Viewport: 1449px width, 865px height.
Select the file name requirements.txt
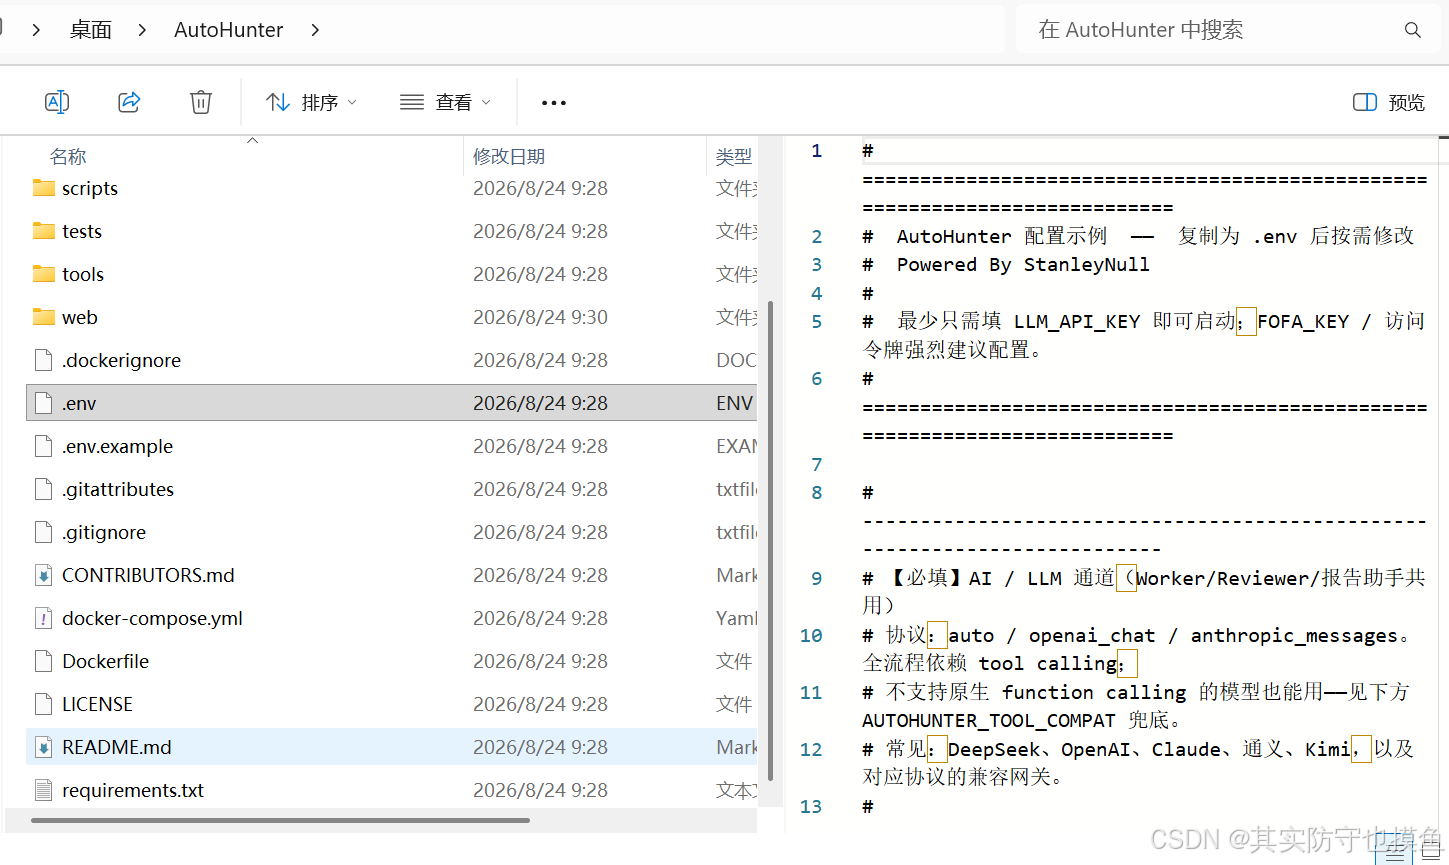(133, 790)
